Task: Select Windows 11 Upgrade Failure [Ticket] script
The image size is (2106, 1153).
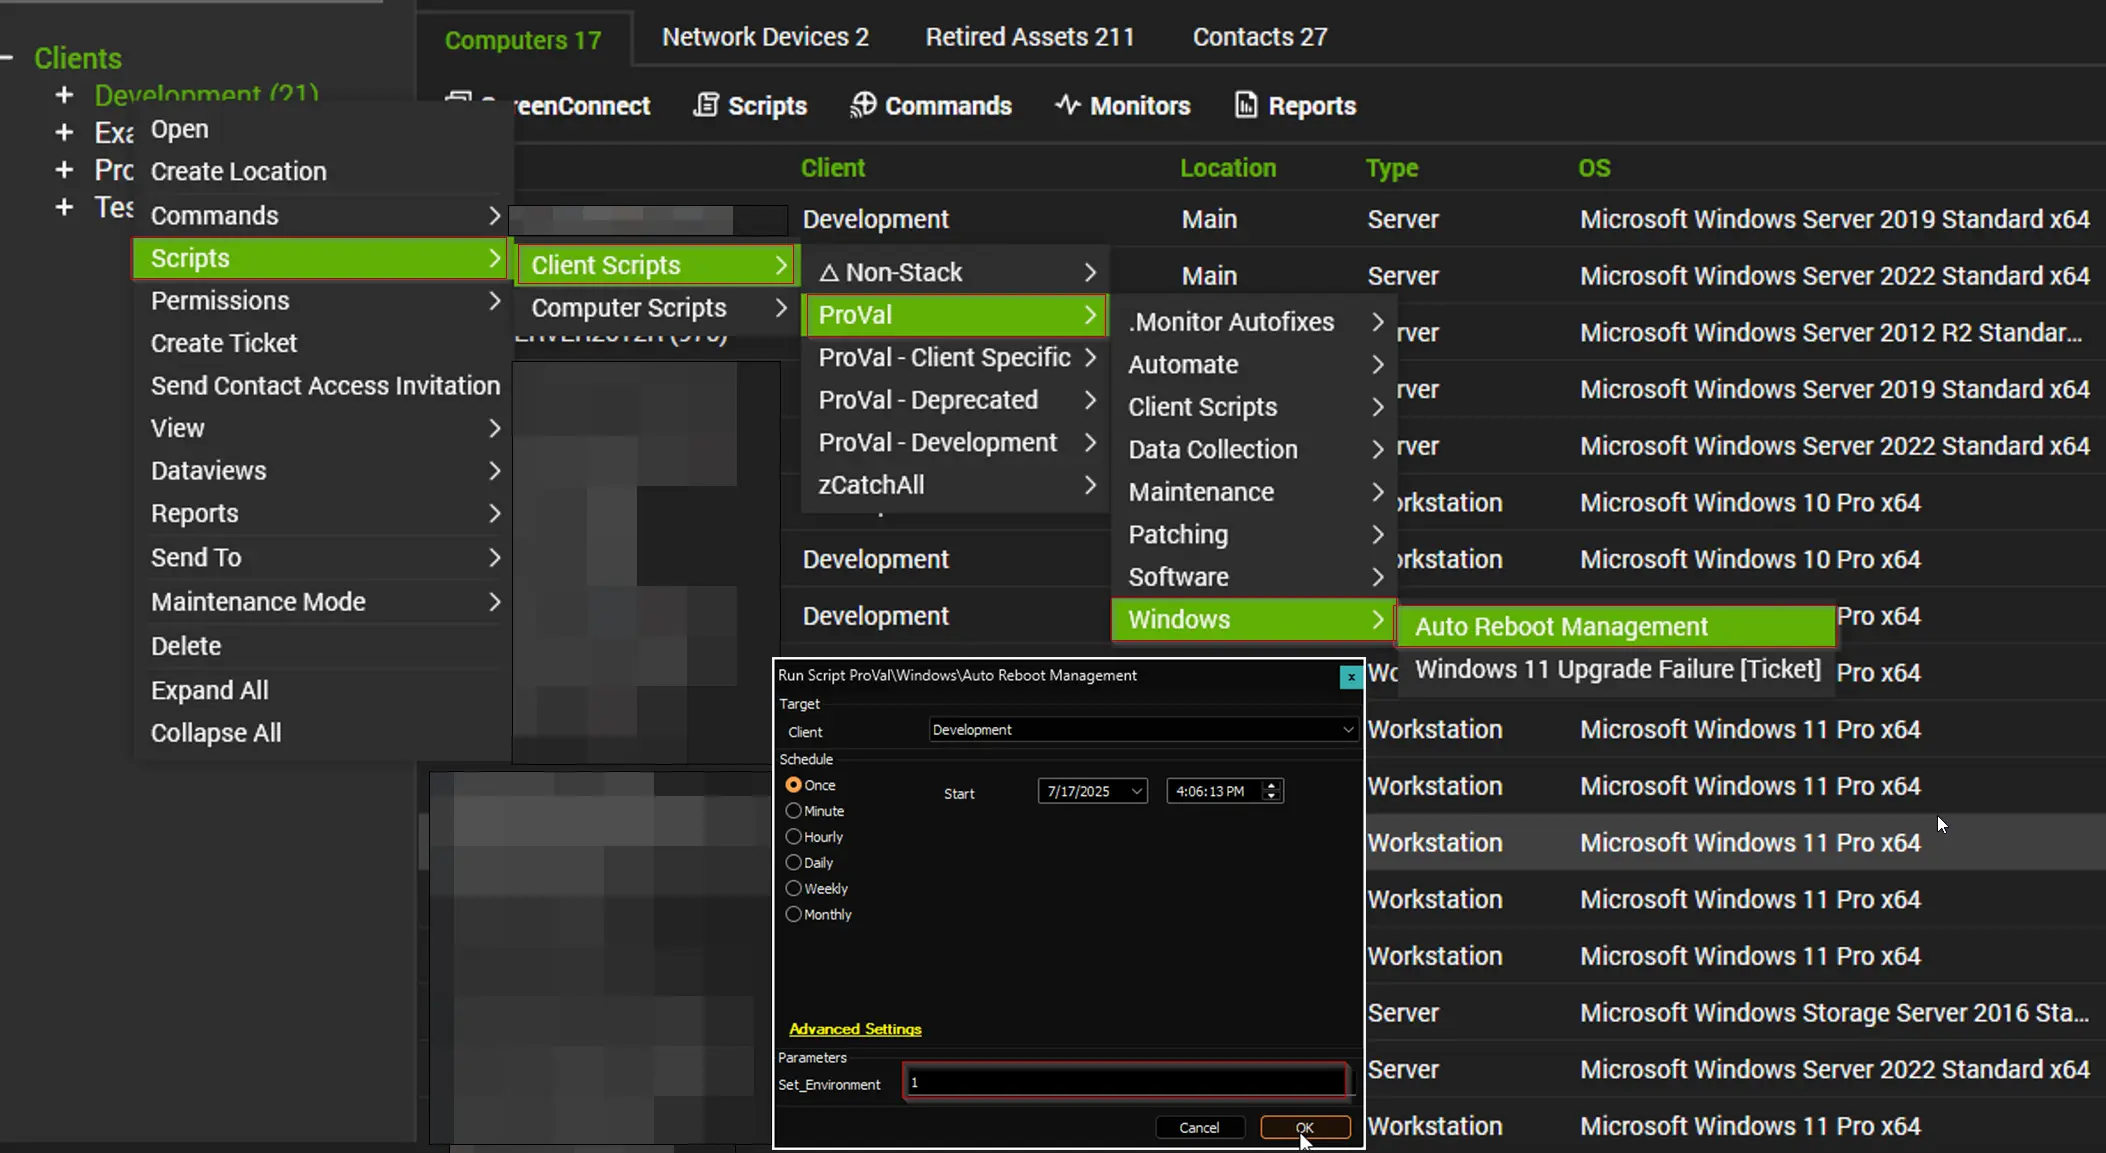Action: pos(1616,669)
